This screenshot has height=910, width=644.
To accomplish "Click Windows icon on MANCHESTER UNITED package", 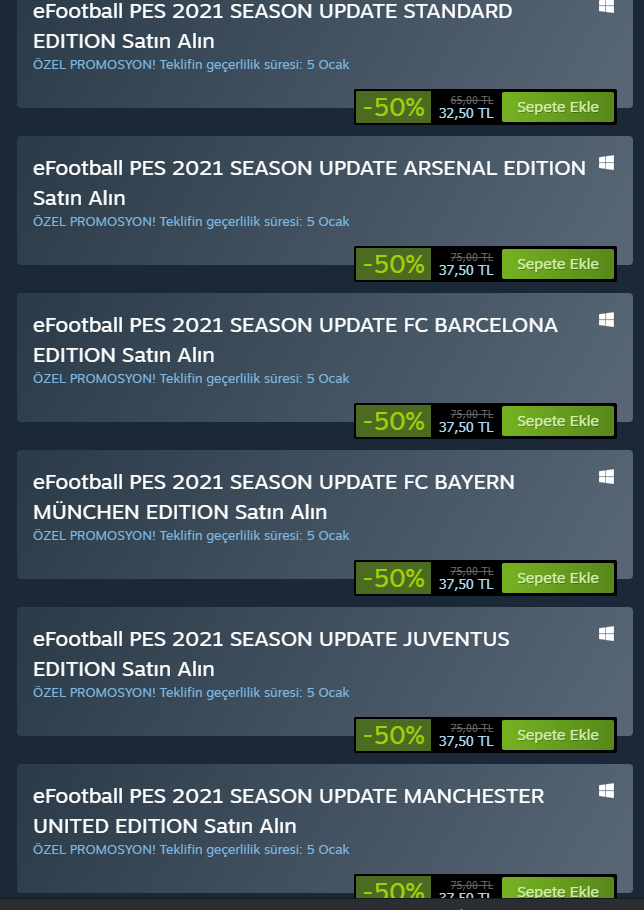I will pyautogui.click(x=606, y=790).
